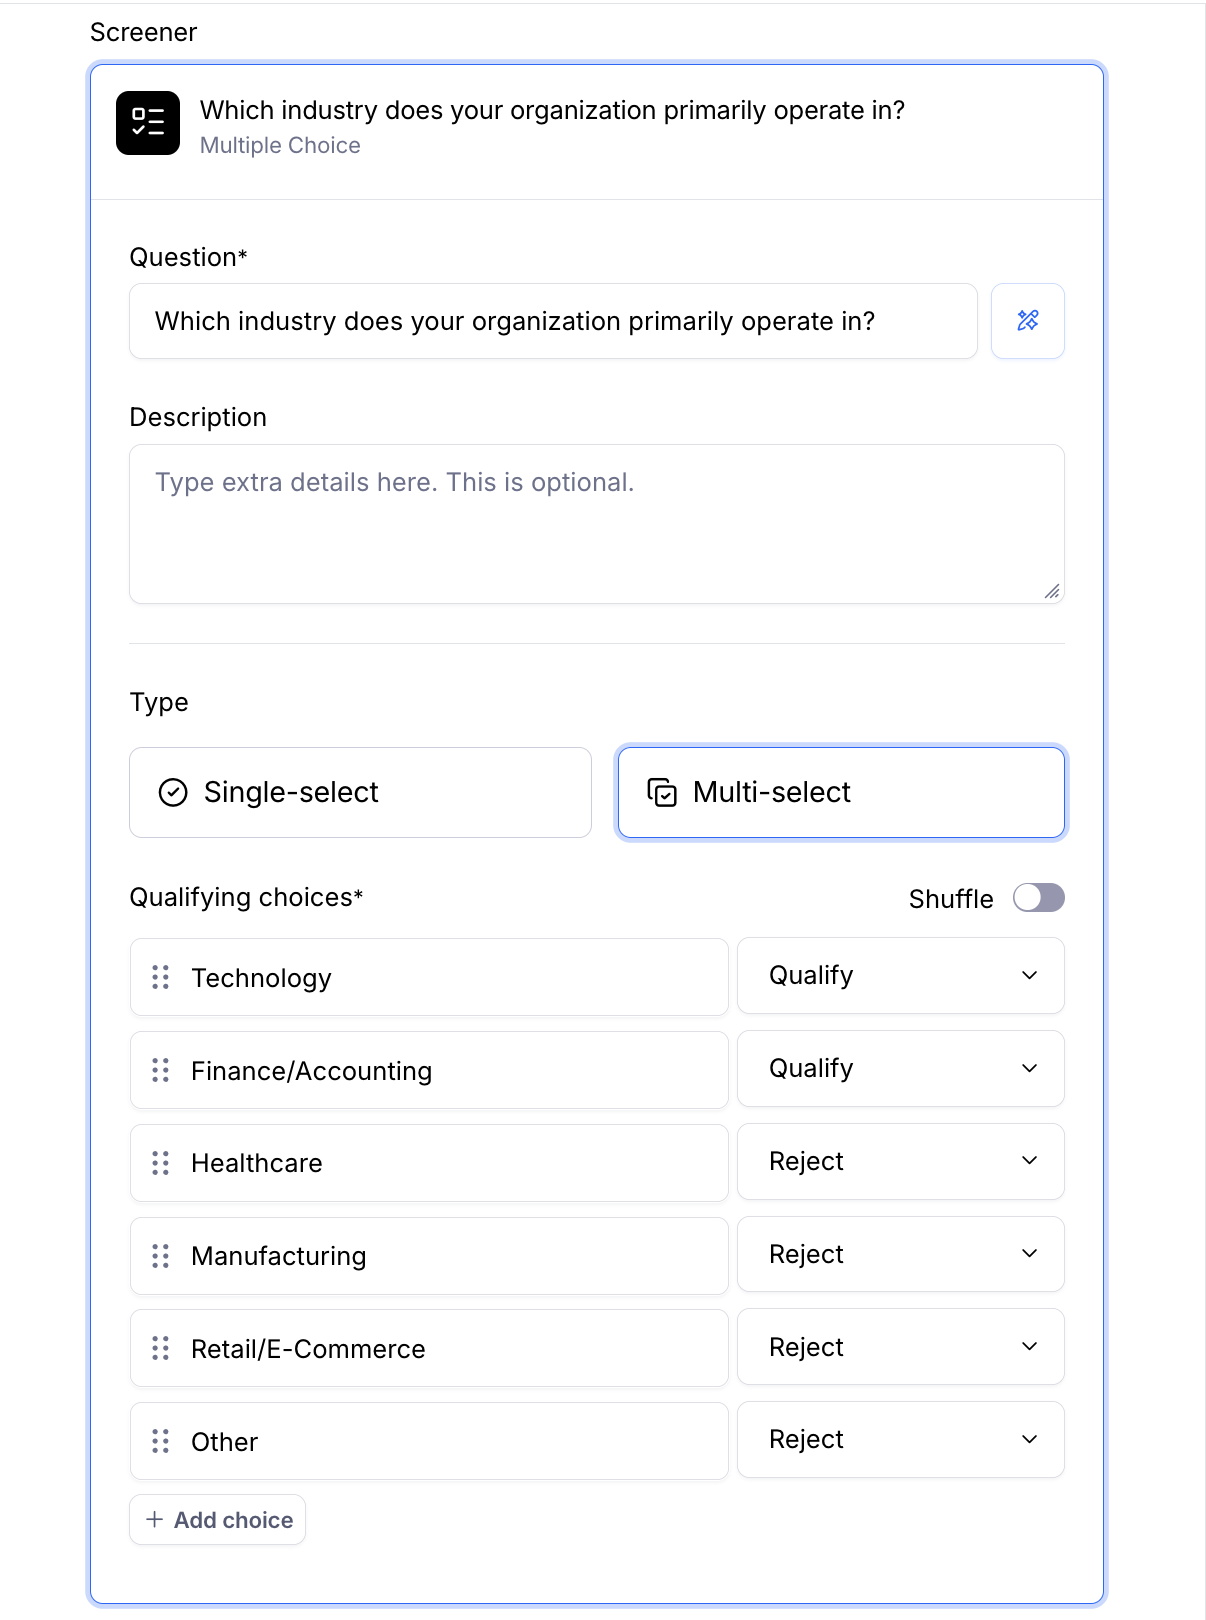
Task: Click the Question text input field
Action: [553, 321]
